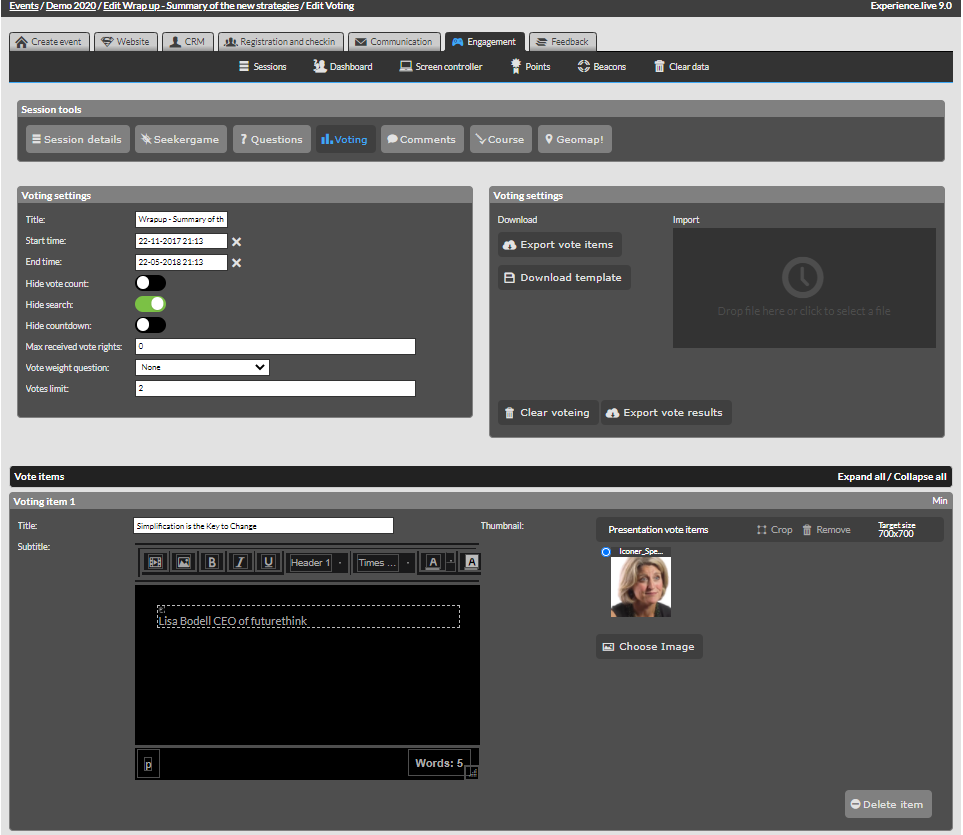Disable the Hide search toggle

point(151,304)
